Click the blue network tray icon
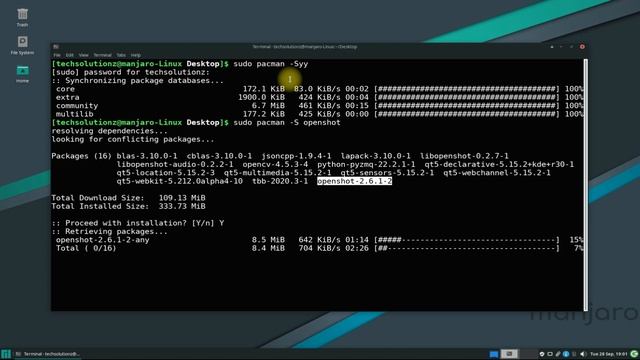This screenshot has height=360, width=640. click(566, 354)
